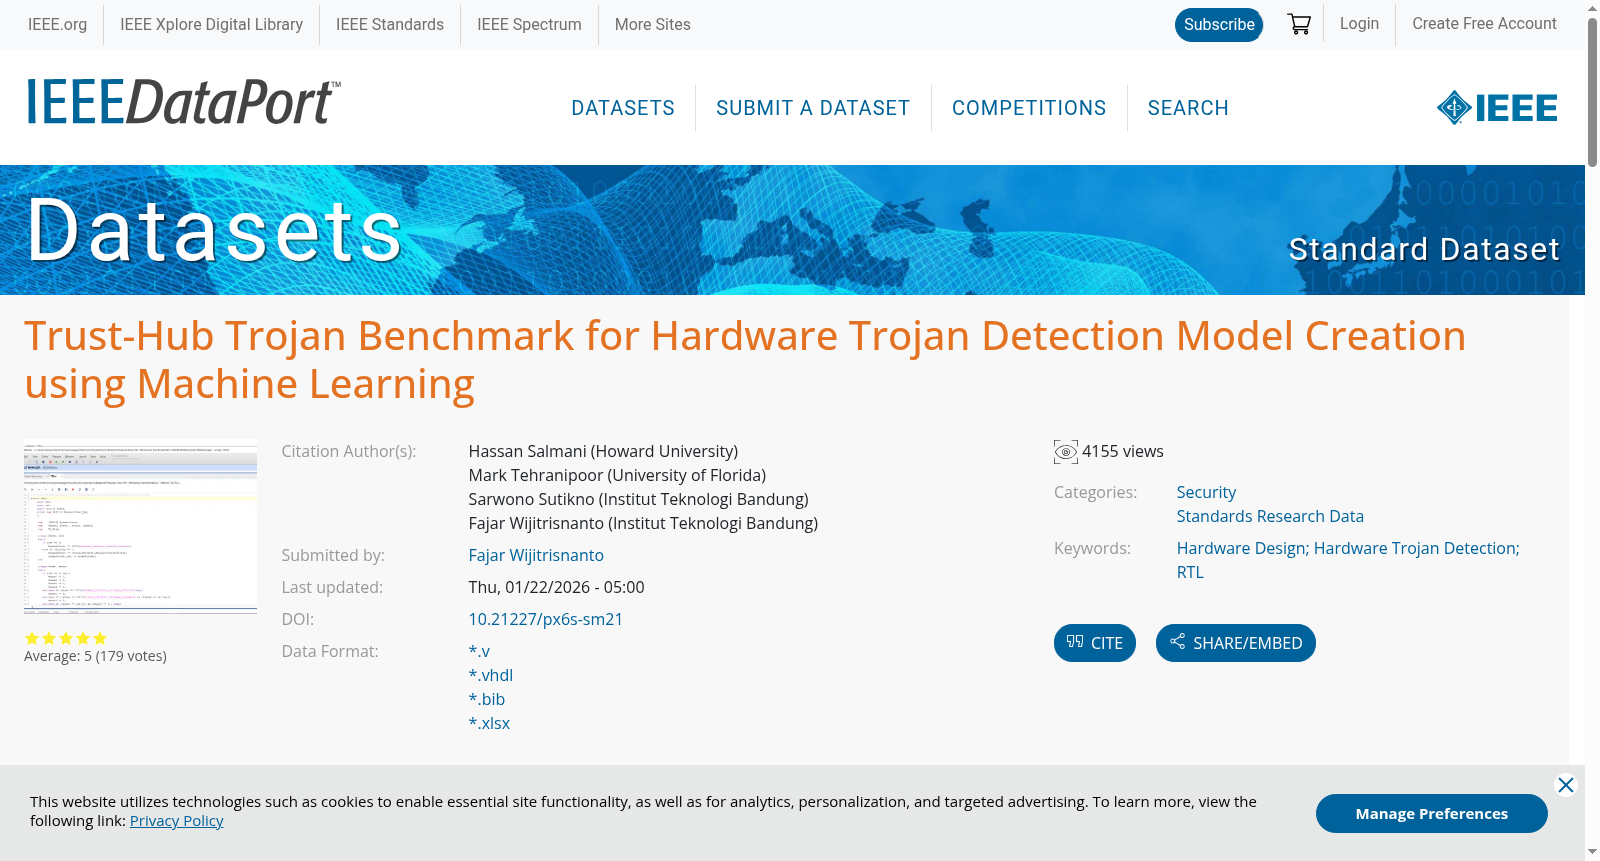
Task: Rate the dataset with the fifth star
Action: [x=100, y=638]
